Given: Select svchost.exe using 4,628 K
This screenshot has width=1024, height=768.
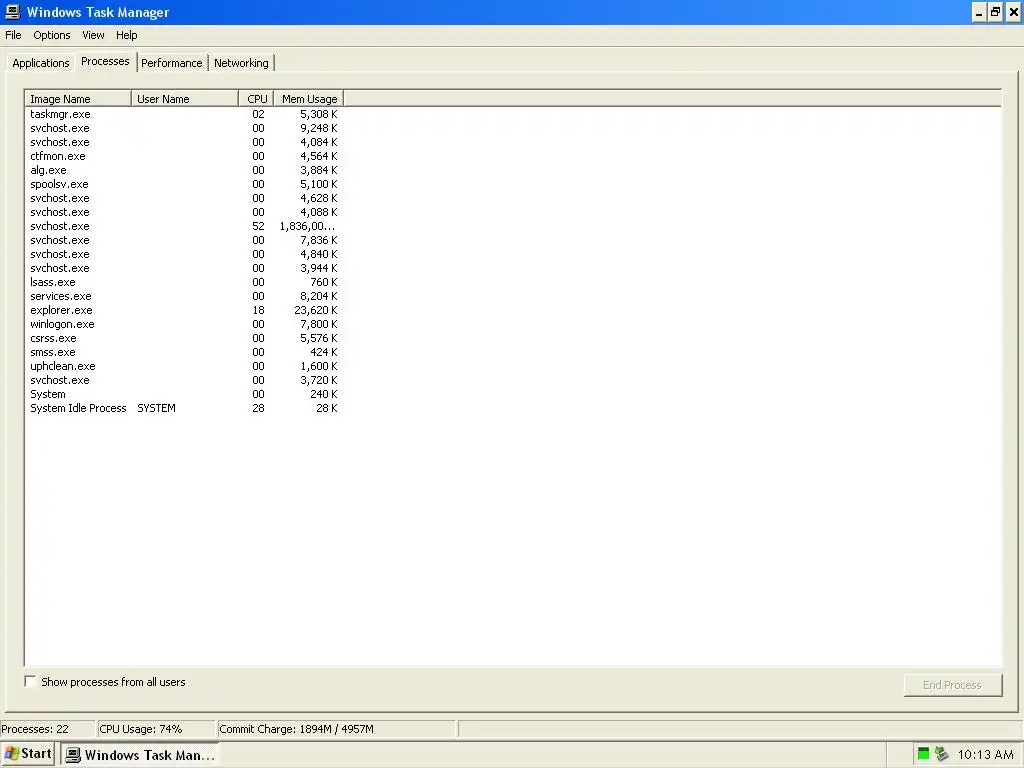Looking at the screenshot, I should (x=184, y=199).
